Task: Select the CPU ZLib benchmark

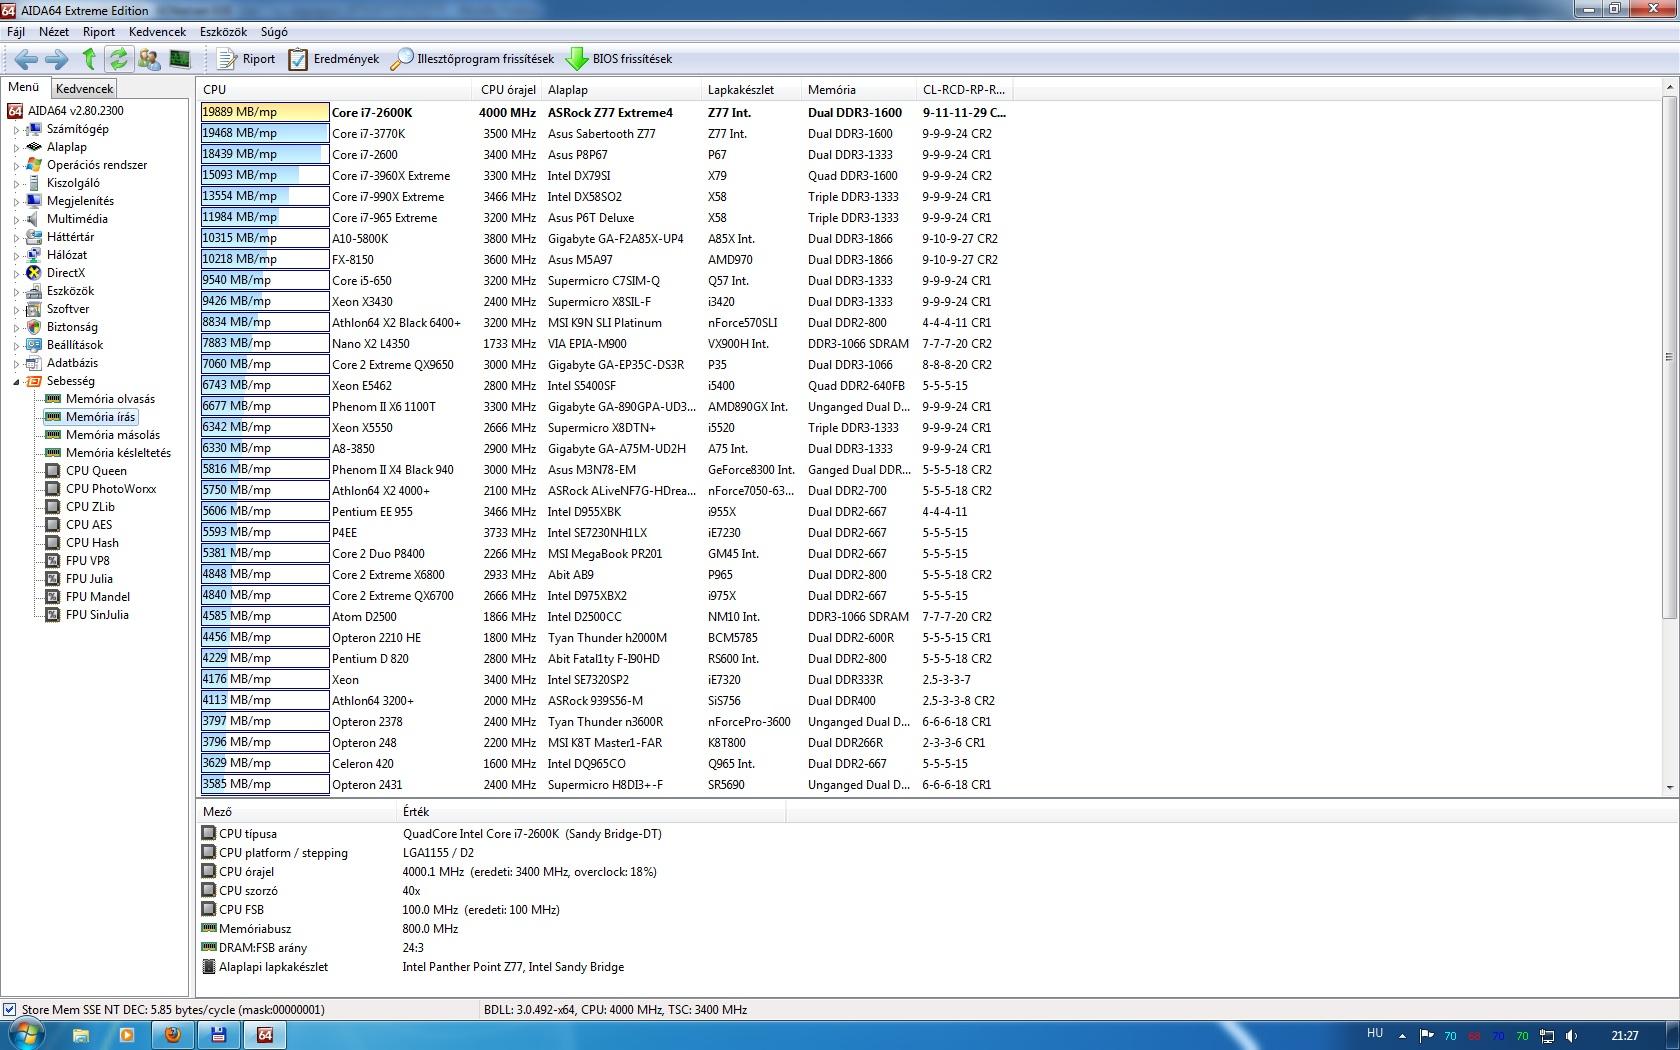Action: pos(90,507)
